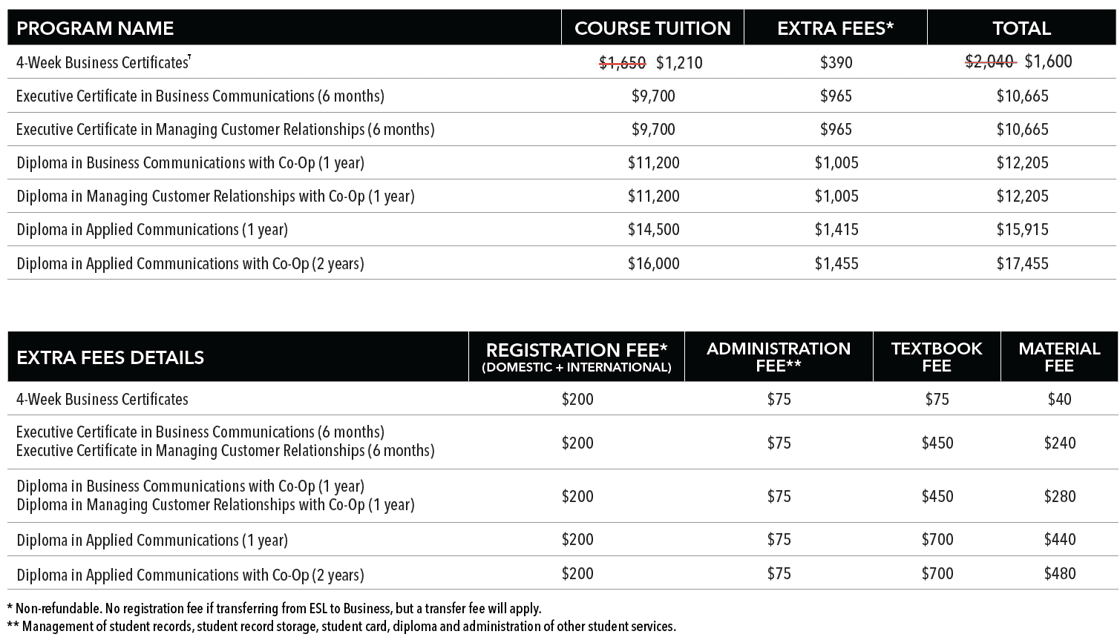Click the COURSE TUITION column header
Screen dimensions: 1120x637
[652, 29]
